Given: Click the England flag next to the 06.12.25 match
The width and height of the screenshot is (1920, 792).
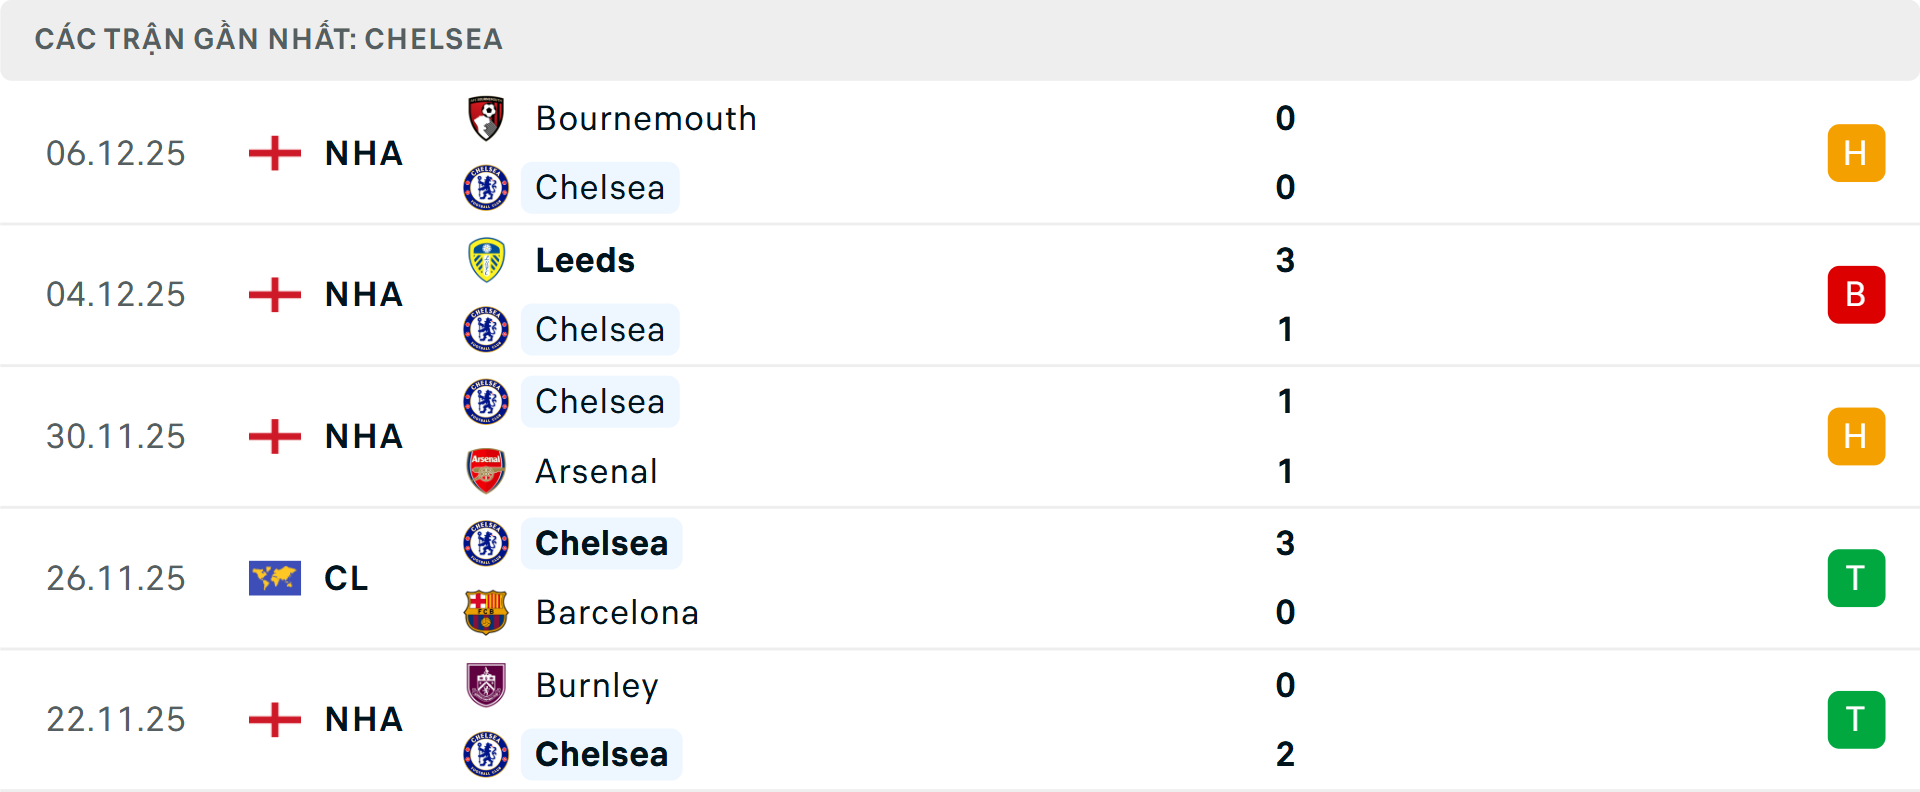Looking at the screenshot, I should coord(274,153).
